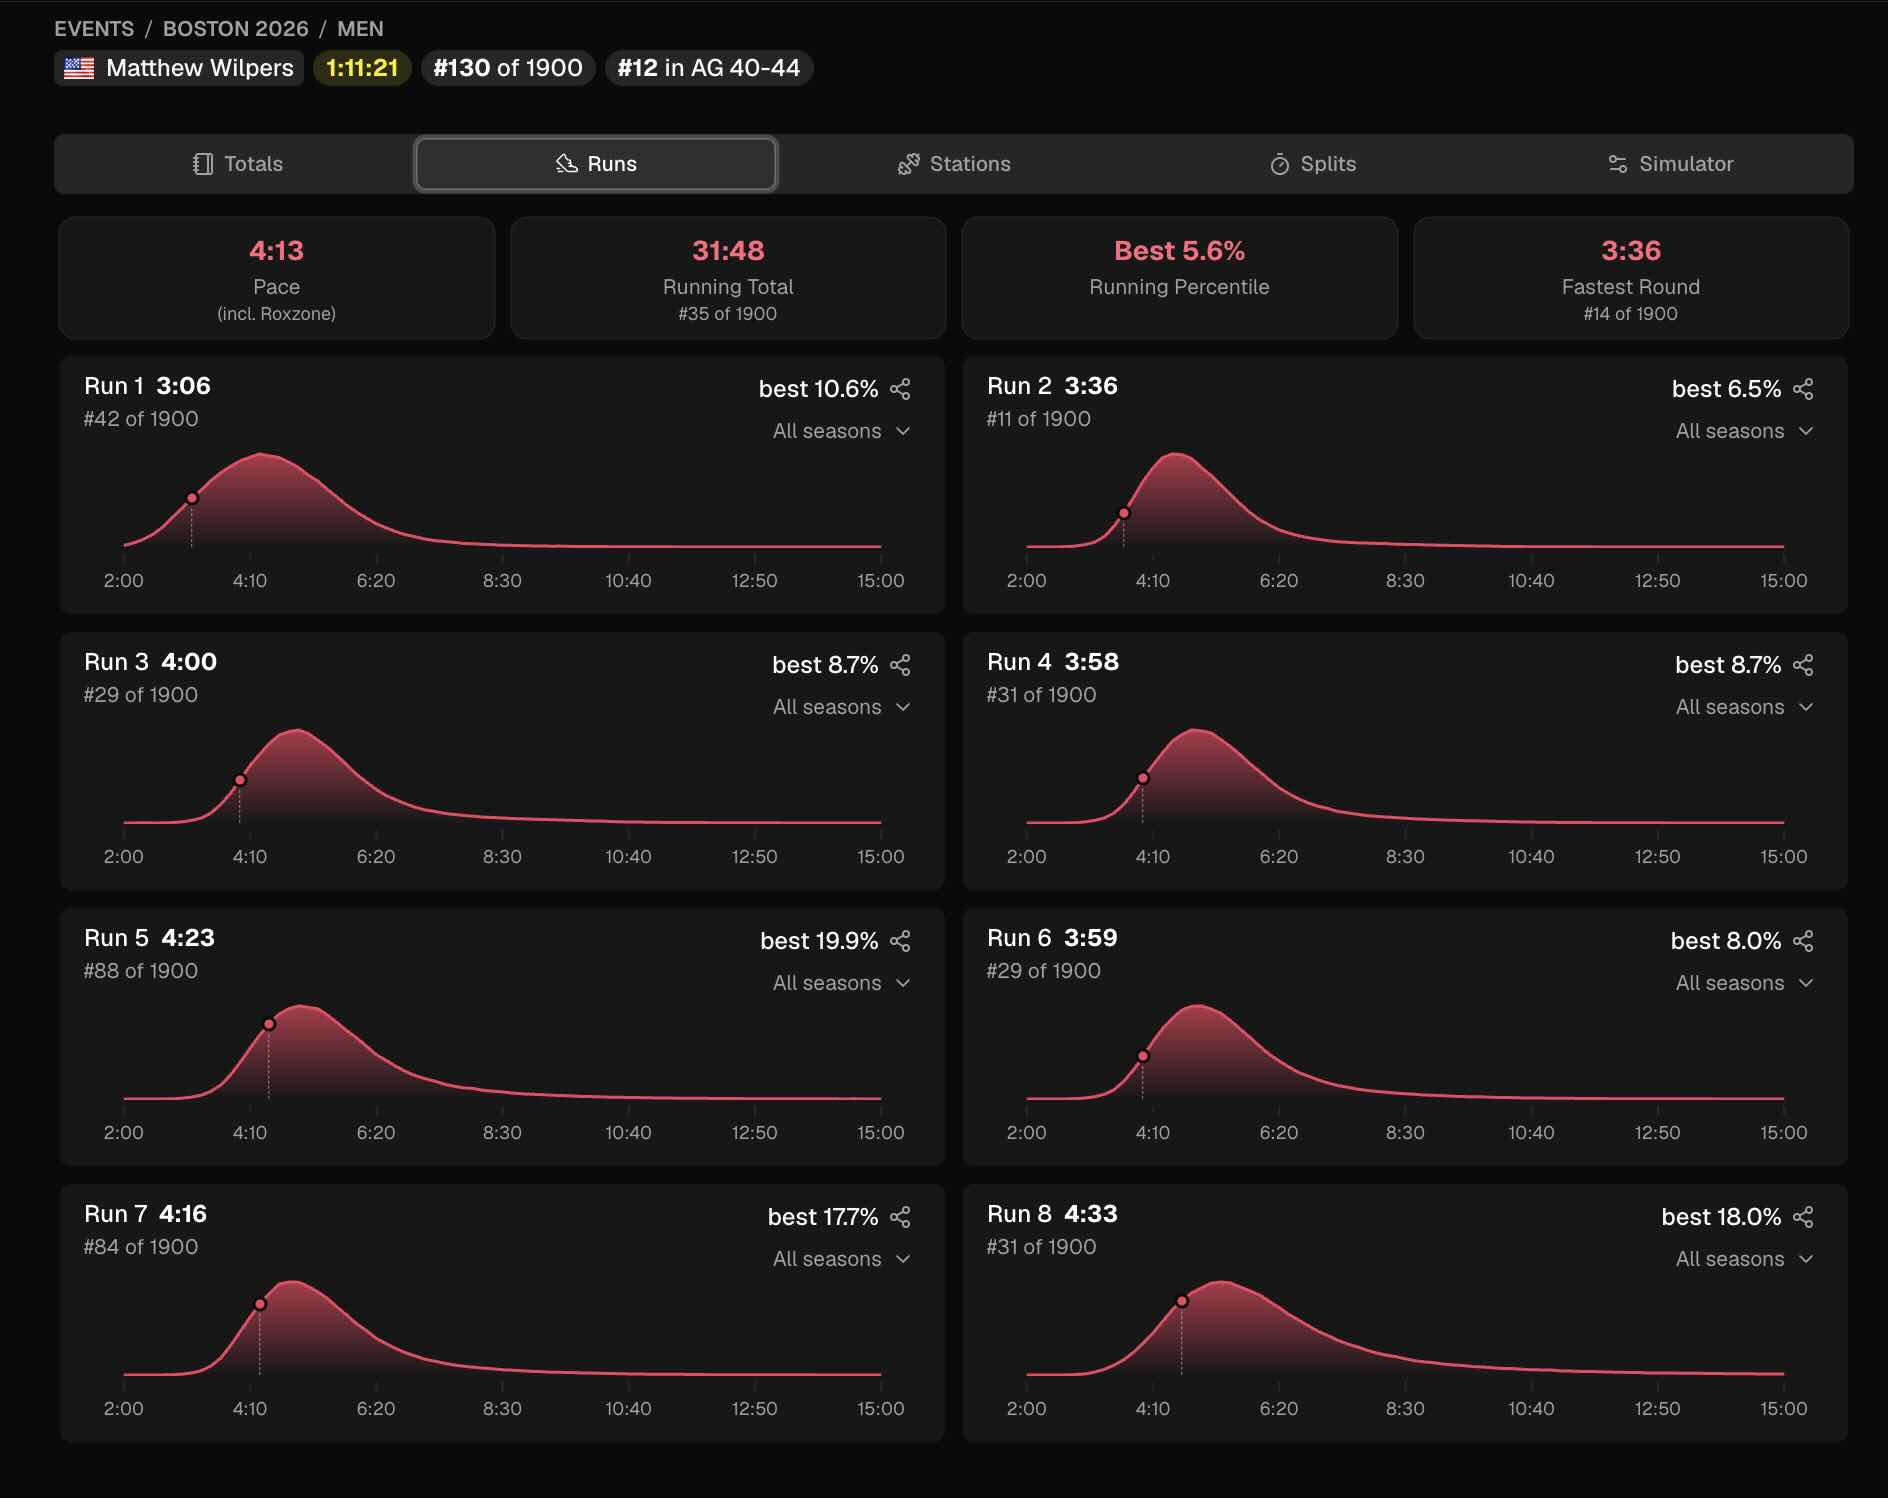
Task: Go to EVENTS breadcrumb
Action: [94, 29]
